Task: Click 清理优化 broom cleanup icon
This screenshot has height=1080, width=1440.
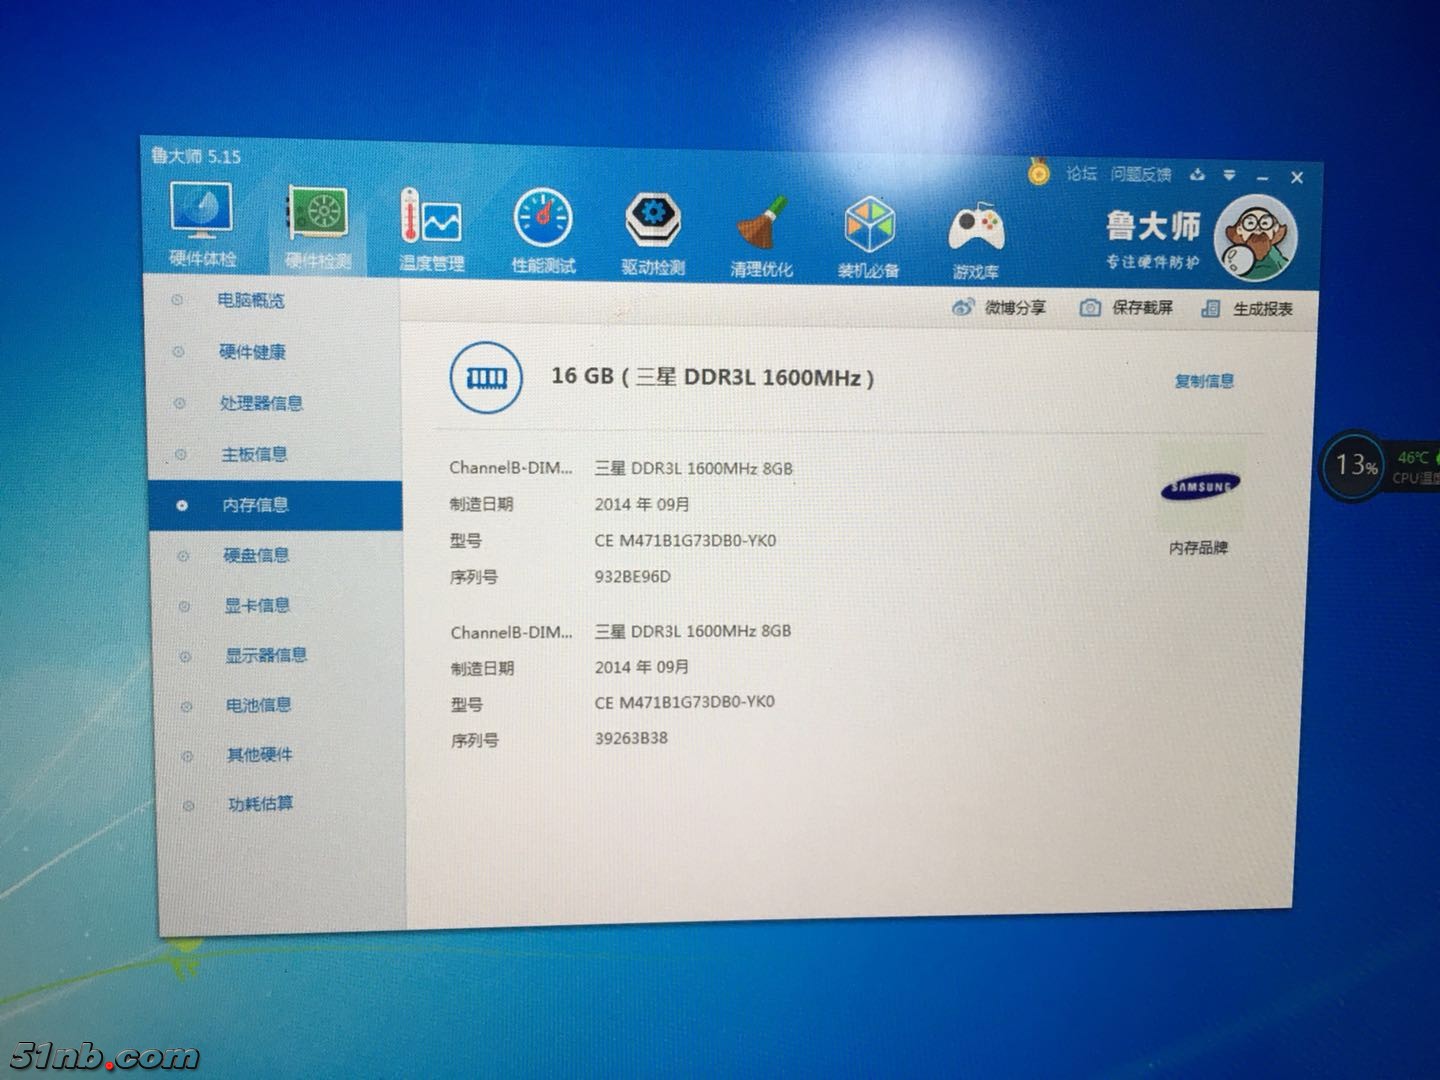Action: tap(761, 235)
